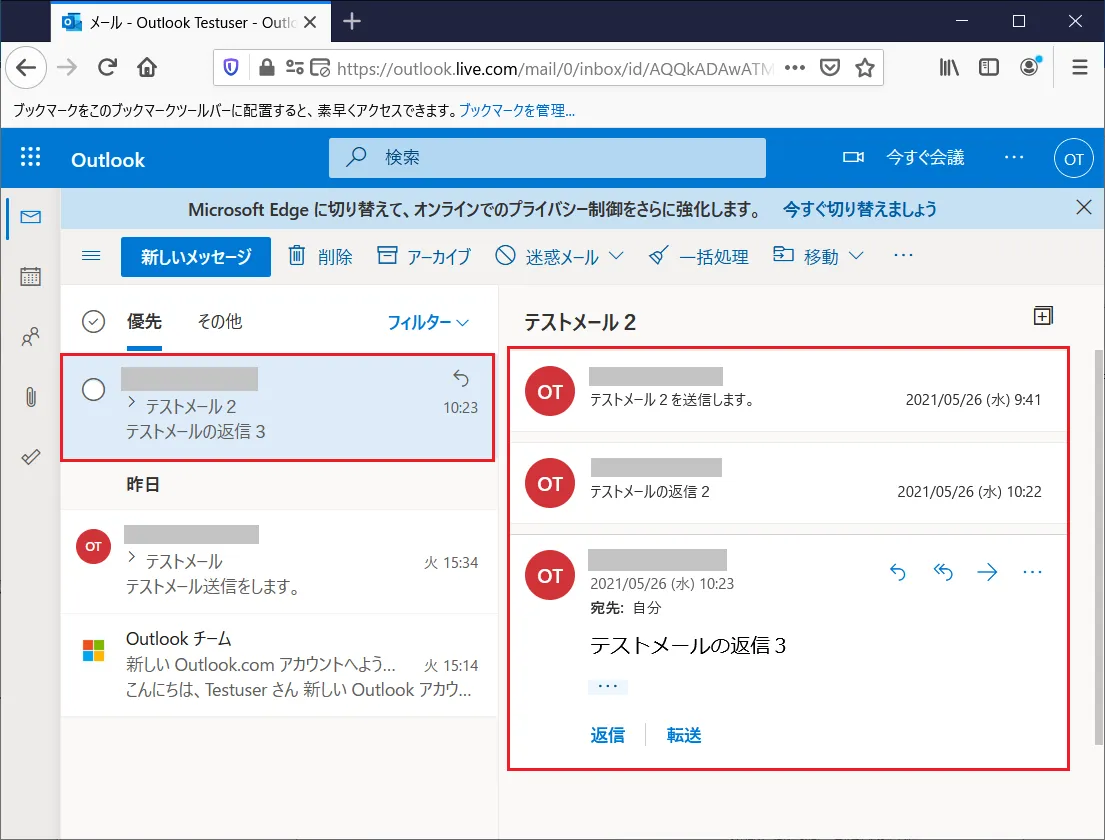Image resolution: width=1105 pixels, height=840 pixels.
Task: Open header more options ellipsis
Action: click(1014, 157)
